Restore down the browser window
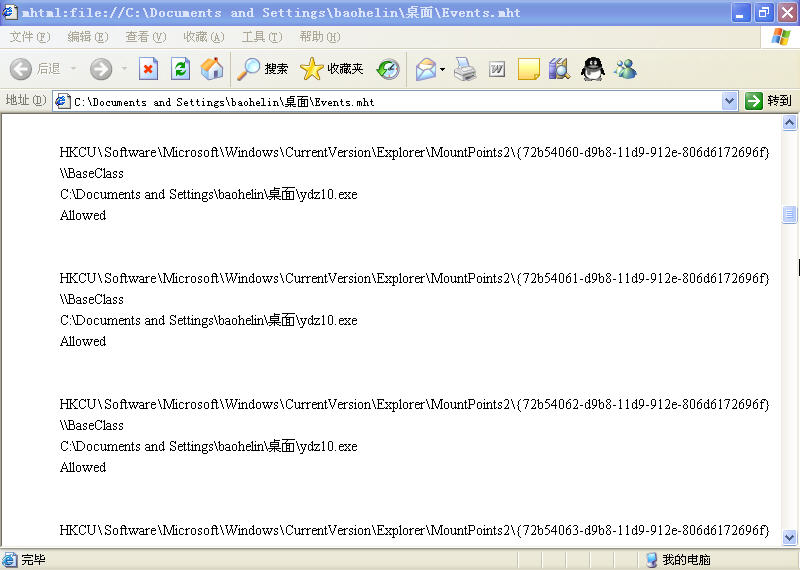 (764, 12)
